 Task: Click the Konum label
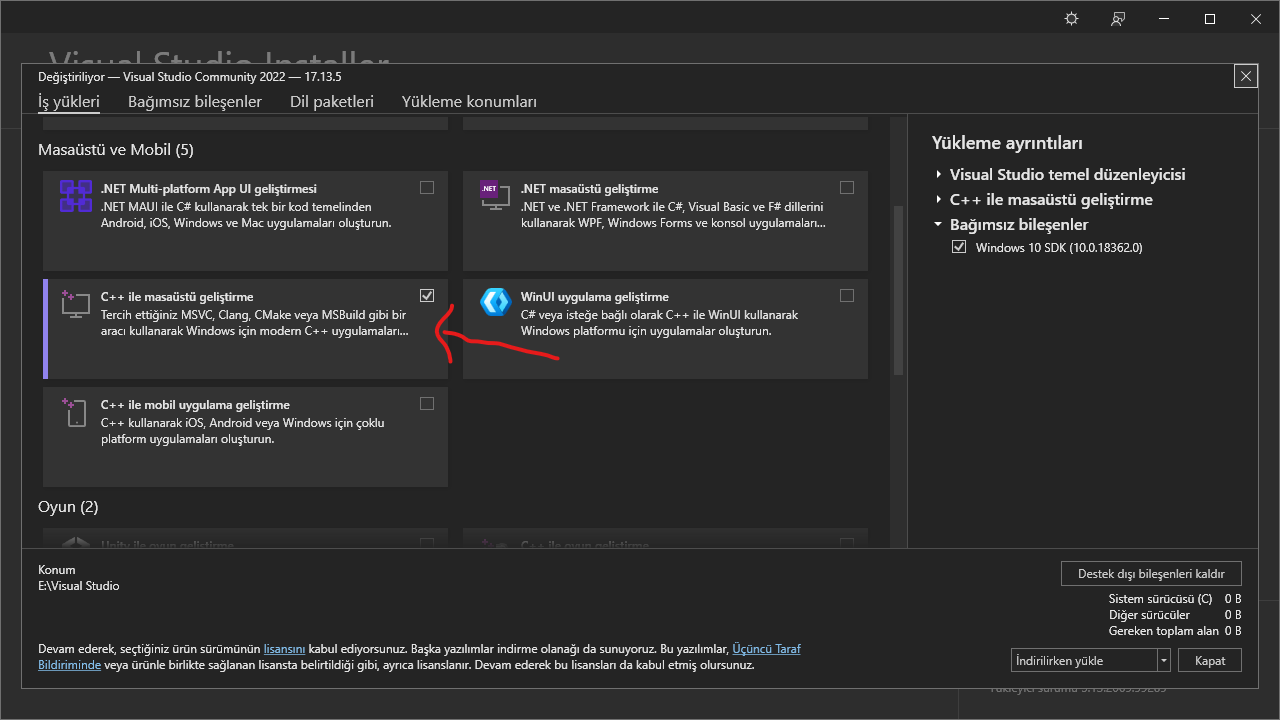click(x=57, y=570)
